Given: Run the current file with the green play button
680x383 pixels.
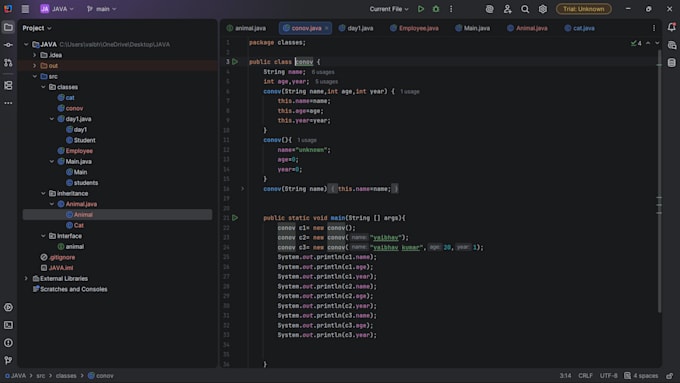Looking at the screenshot, I should (421, 9).
